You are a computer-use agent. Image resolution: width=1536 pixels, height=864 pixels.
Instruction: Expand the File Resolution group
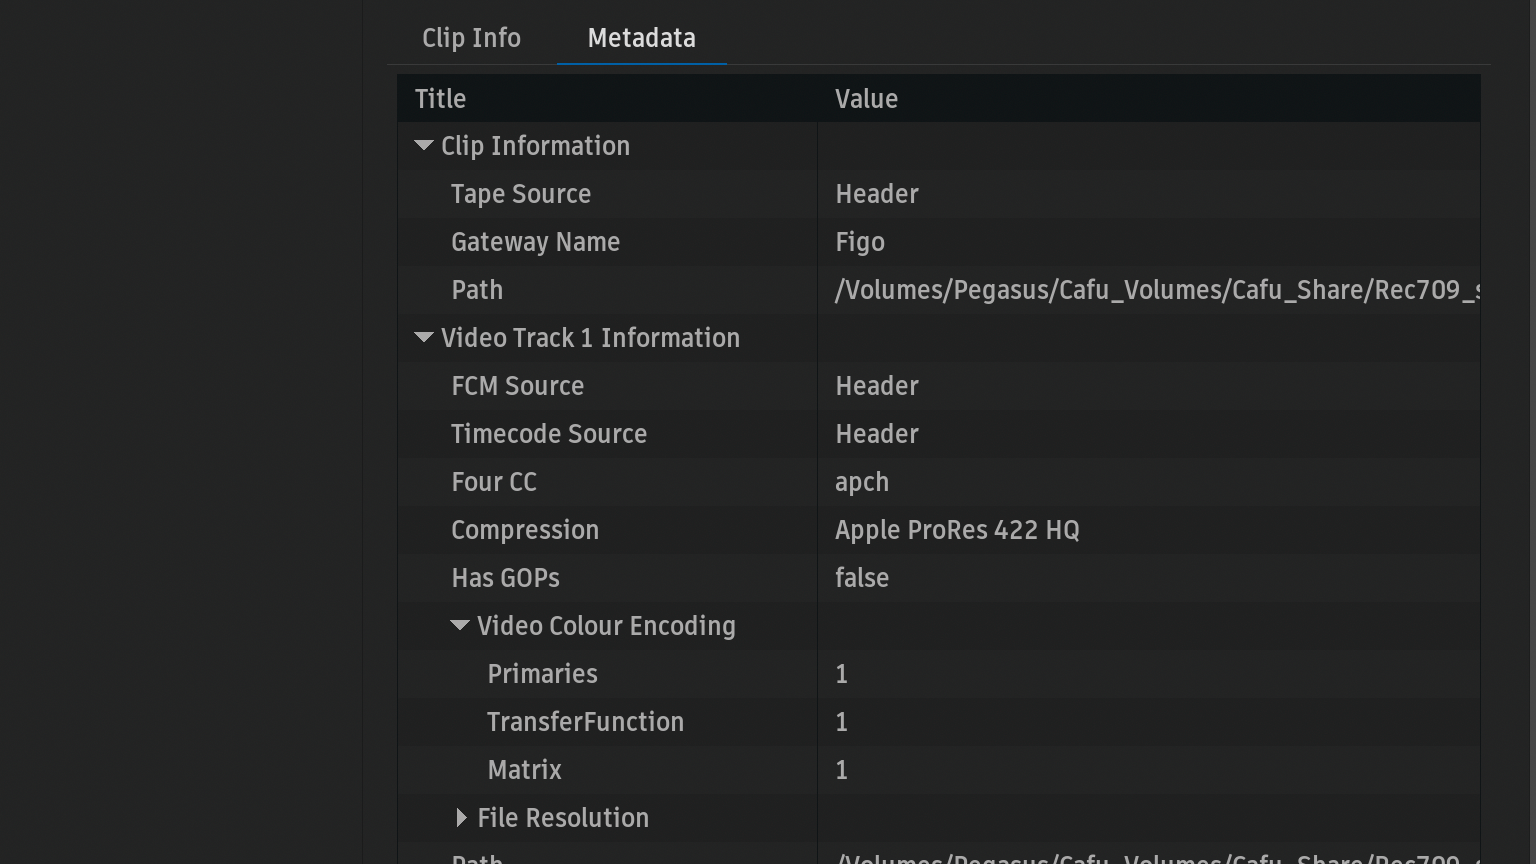[x=460, y=818]
